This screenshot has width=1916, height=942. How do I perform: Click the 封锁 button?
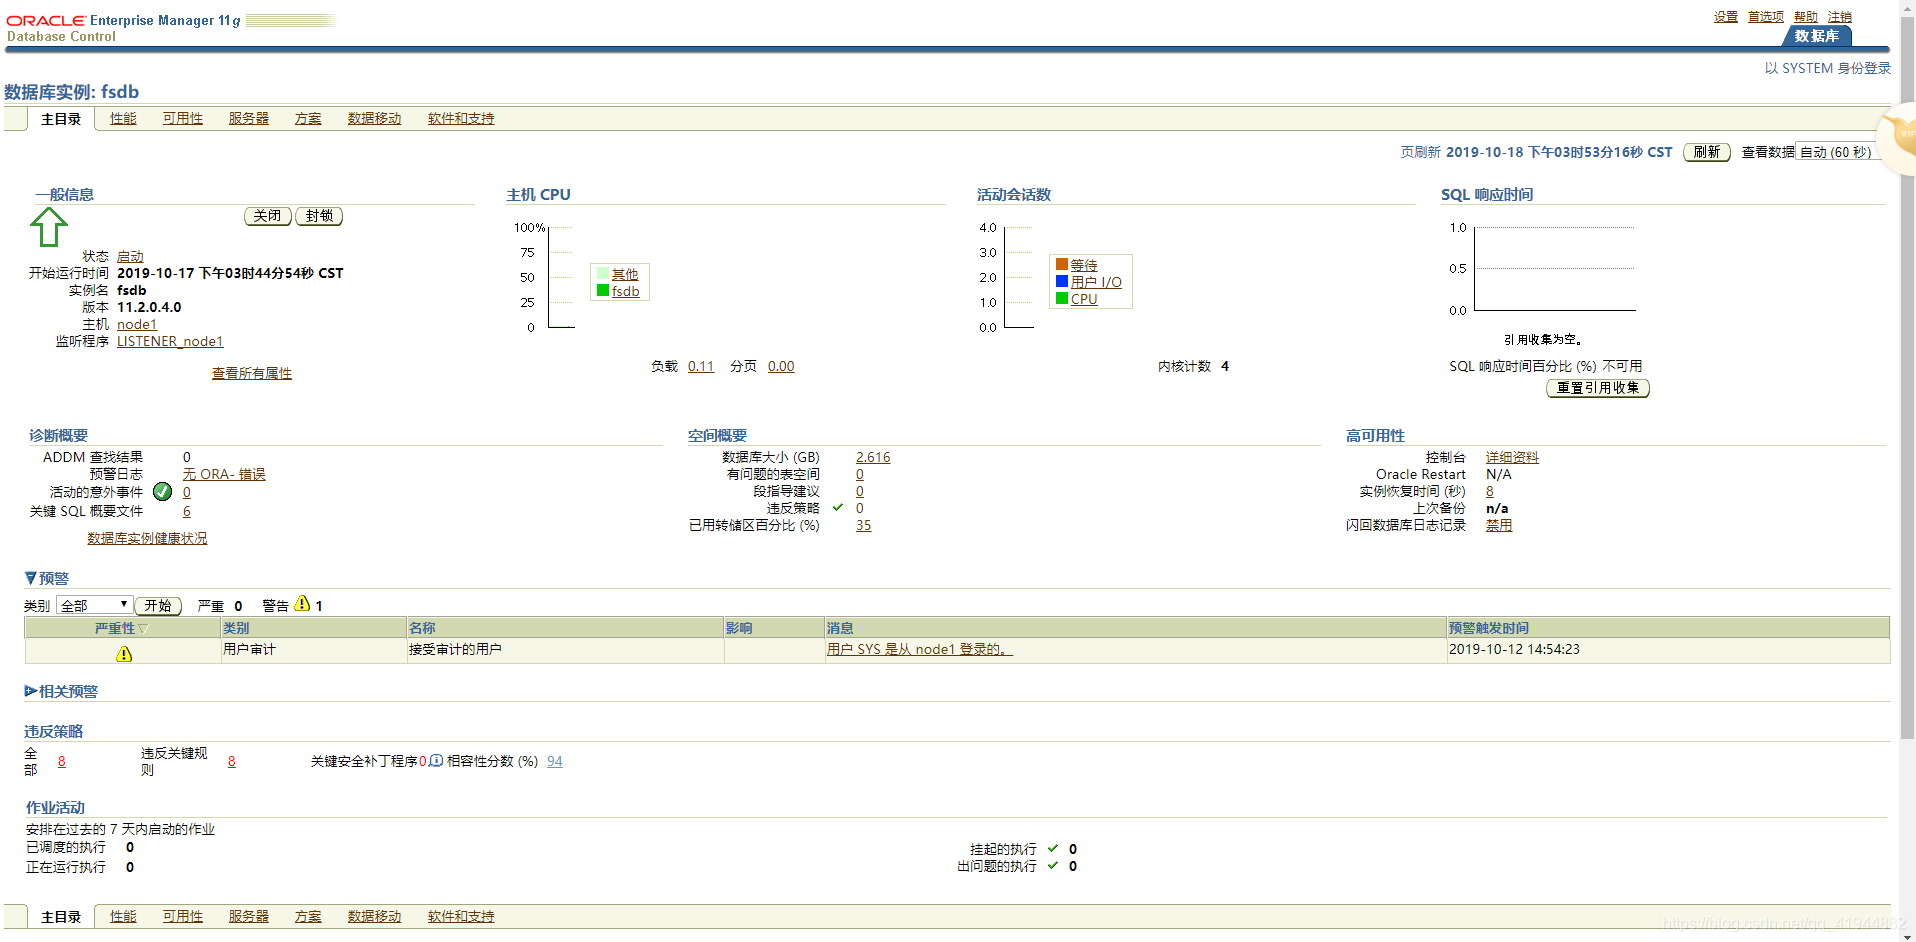pyautogui.click(x=320, y=216)
